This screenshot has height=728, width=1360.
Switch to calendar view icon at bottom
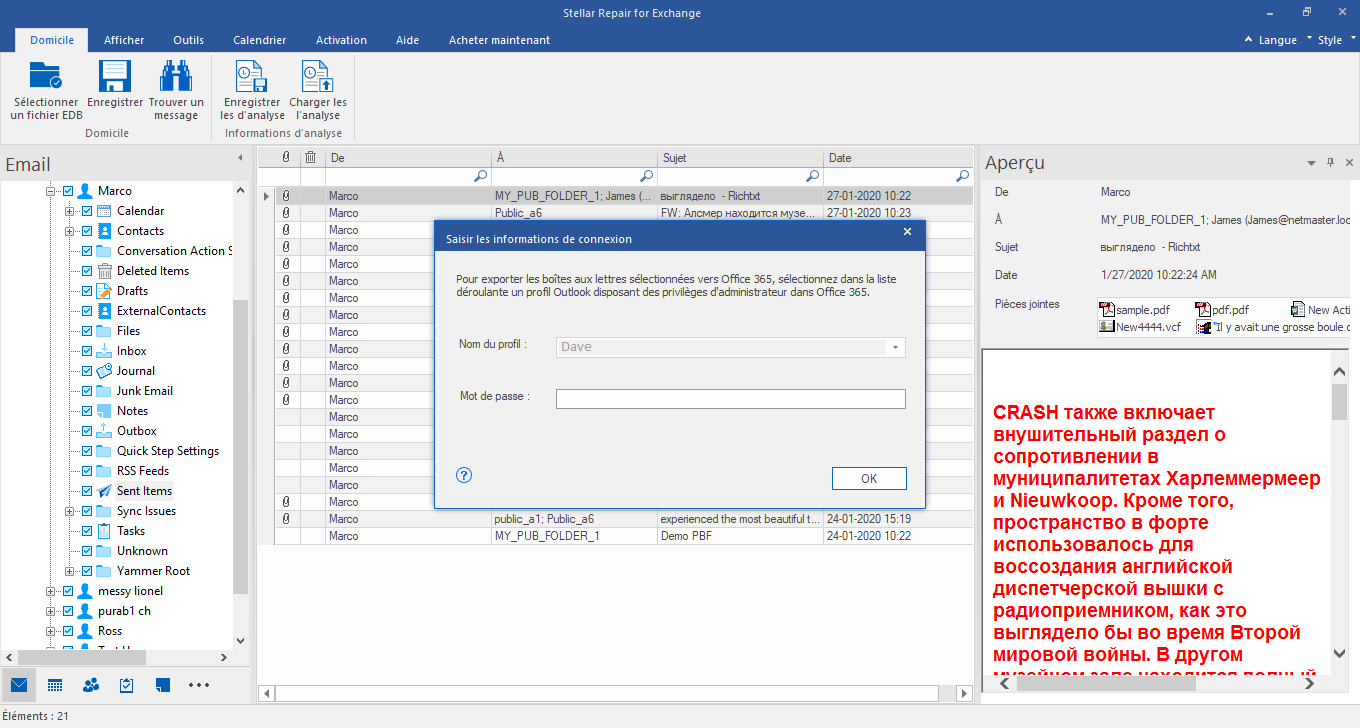pos(55,685)
